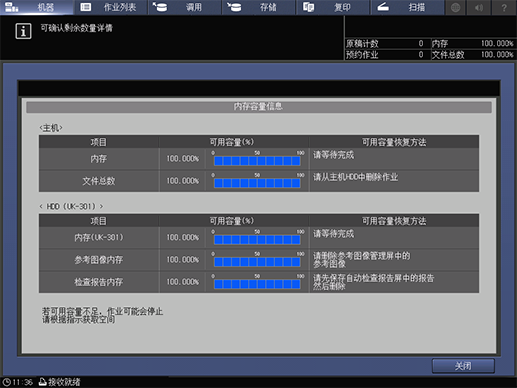
Task: Switch to the 存储 tab
Action: click(x=259, y=7)
